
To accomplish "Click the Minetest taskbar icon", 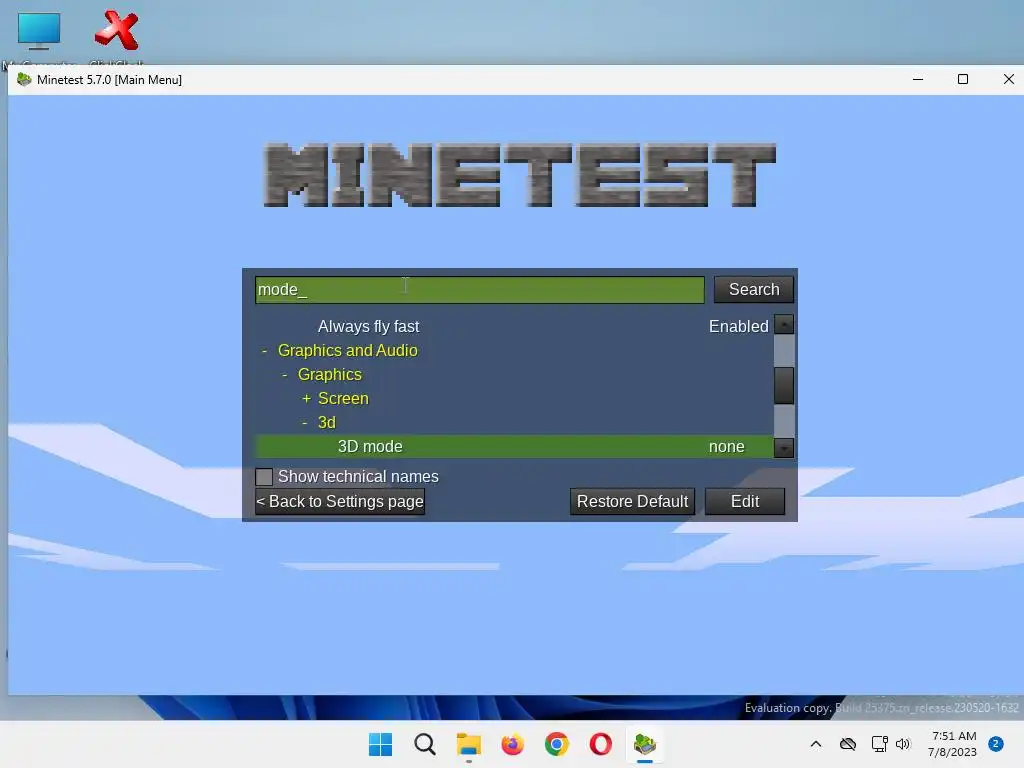I will [645, 744].
